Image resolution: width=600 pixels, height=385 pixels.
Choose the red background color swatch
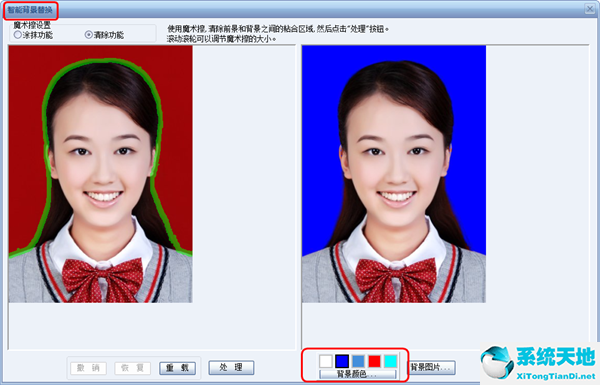375,361
